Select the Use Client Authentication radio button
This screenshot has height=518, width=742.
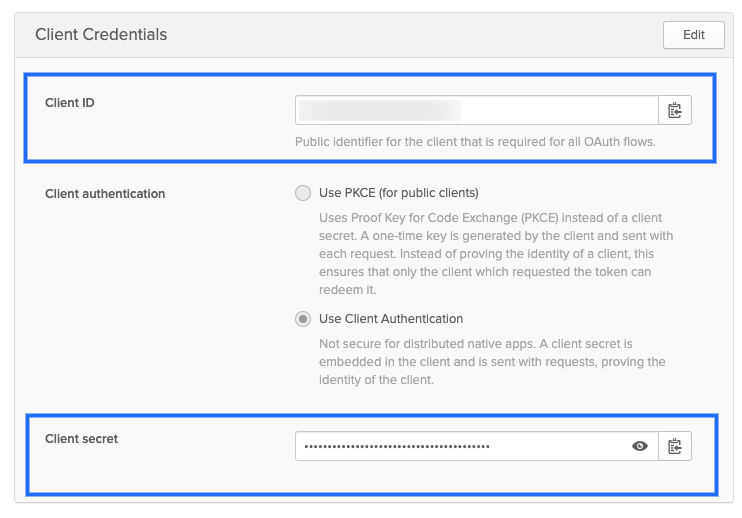(303, 319)
